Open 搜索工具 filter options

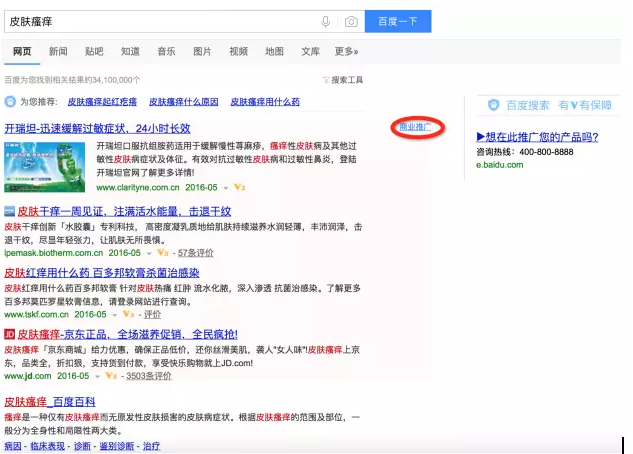[343, 80]
